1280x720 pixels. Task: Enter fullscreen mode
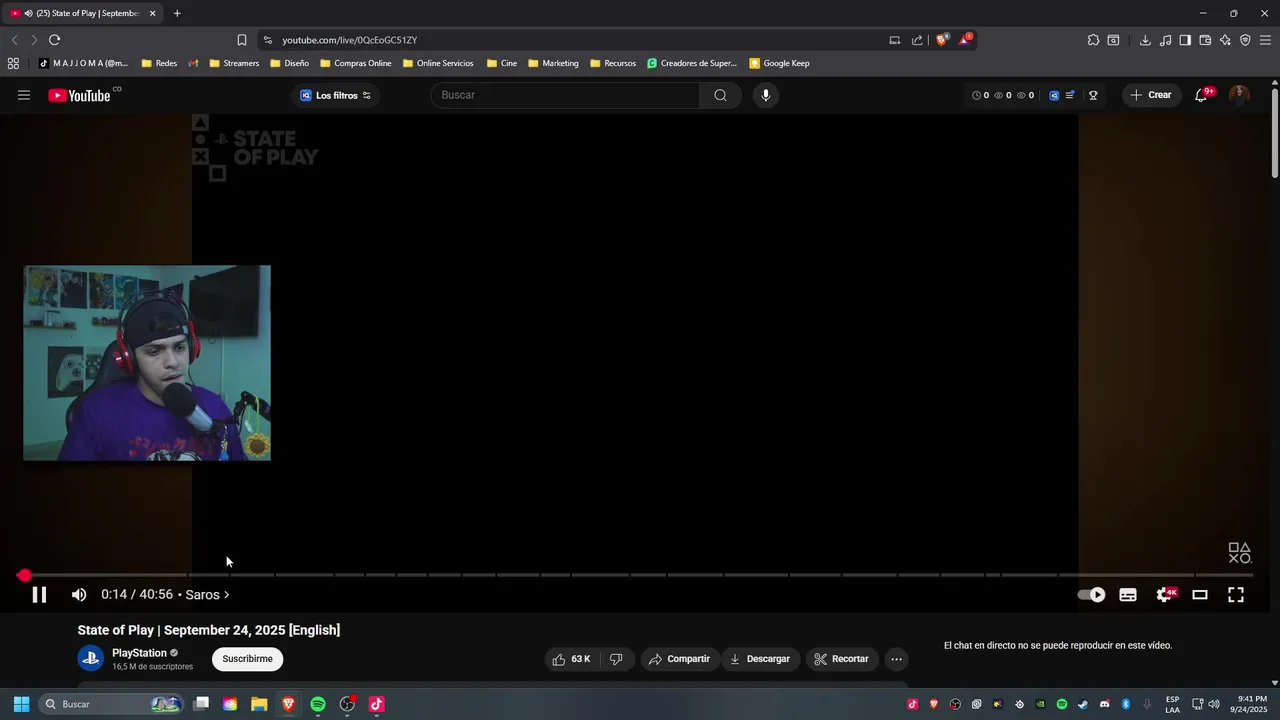[1236, 595]
